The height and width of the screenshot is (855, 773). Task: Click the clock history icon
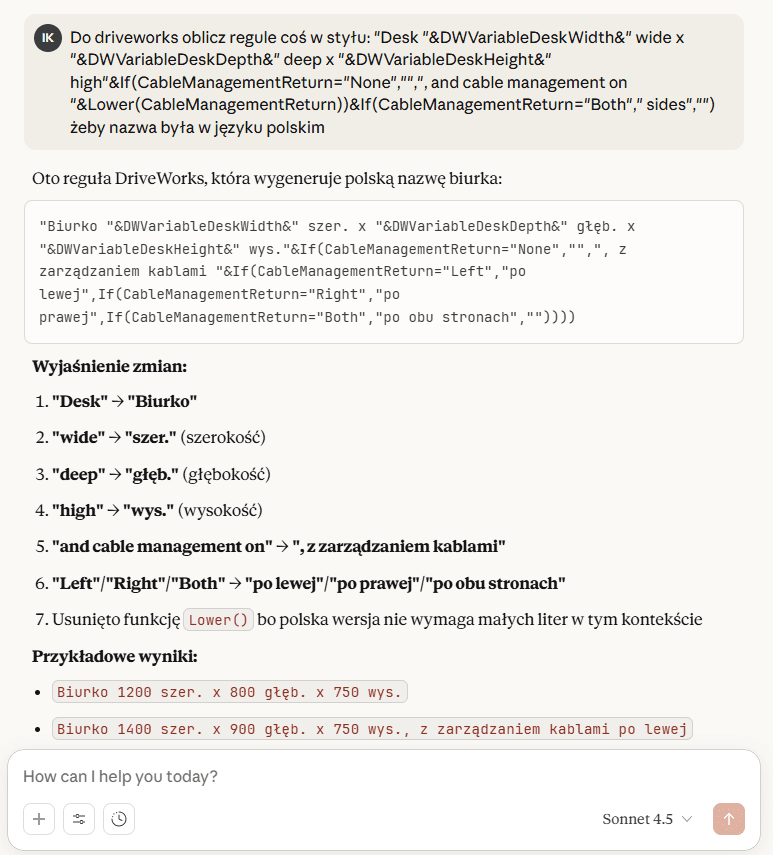[119, 819]
